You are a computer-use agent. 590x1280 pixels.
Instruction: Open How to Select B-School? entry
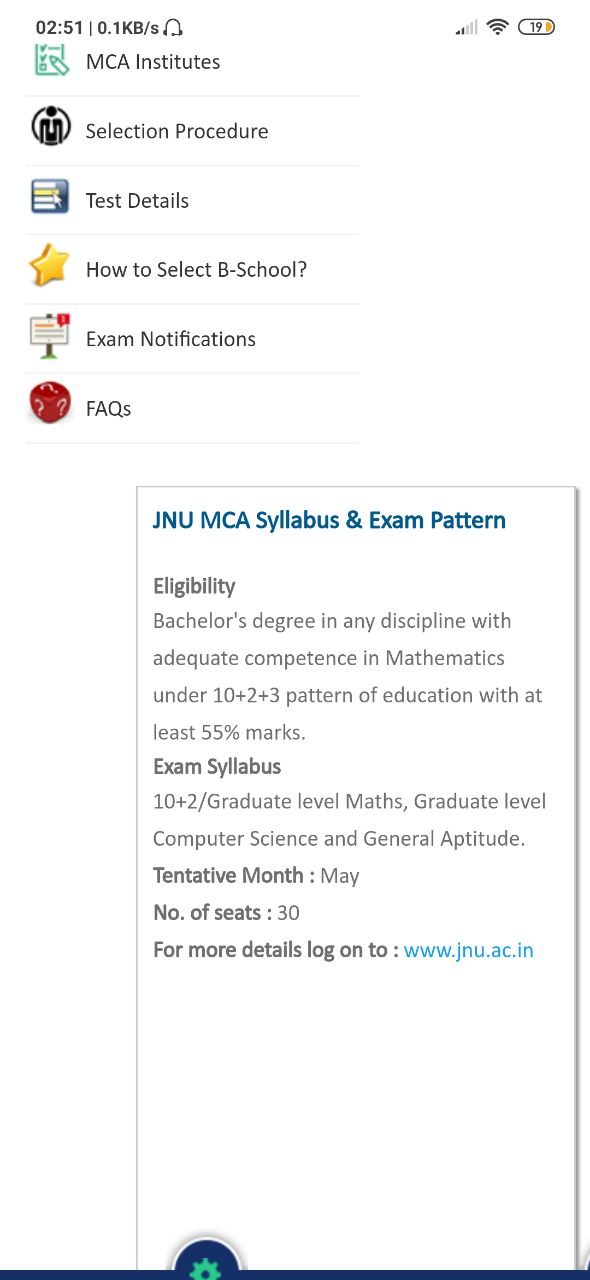tap(193, 270)
